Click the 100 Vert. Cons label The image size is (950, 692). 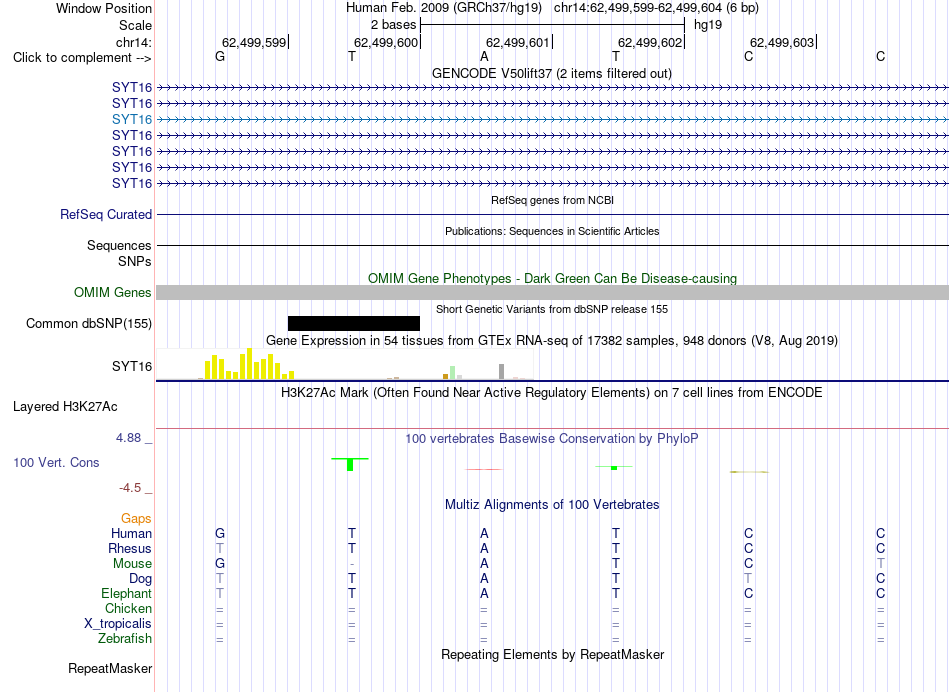coord(56,462)
